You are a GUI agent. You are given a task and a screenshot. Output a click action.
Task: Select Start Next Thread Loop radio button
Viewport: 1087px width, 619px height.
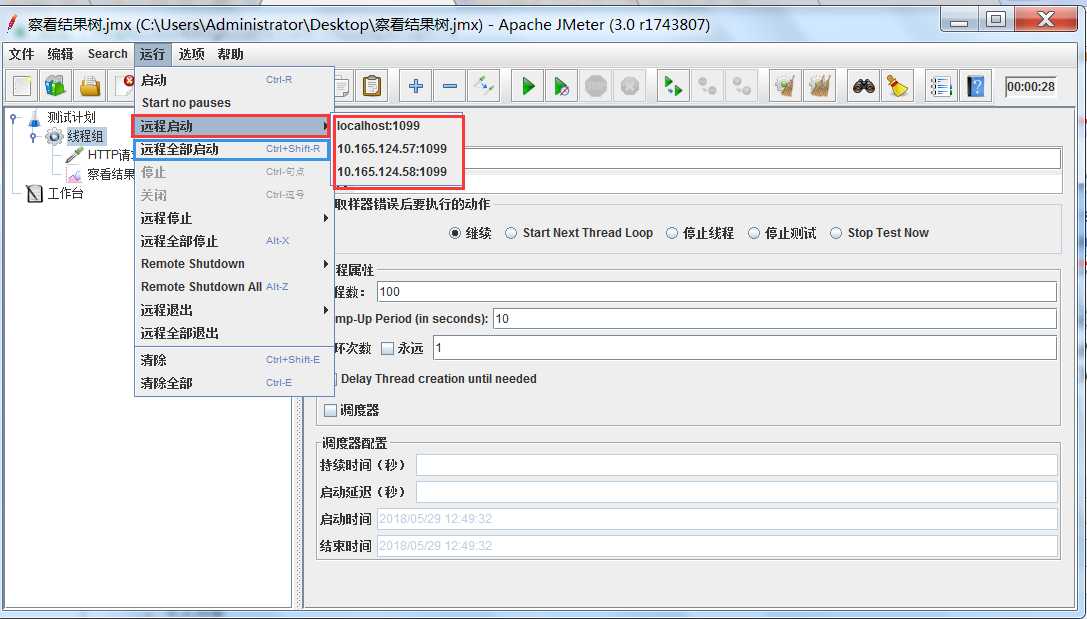click(511, 234)
